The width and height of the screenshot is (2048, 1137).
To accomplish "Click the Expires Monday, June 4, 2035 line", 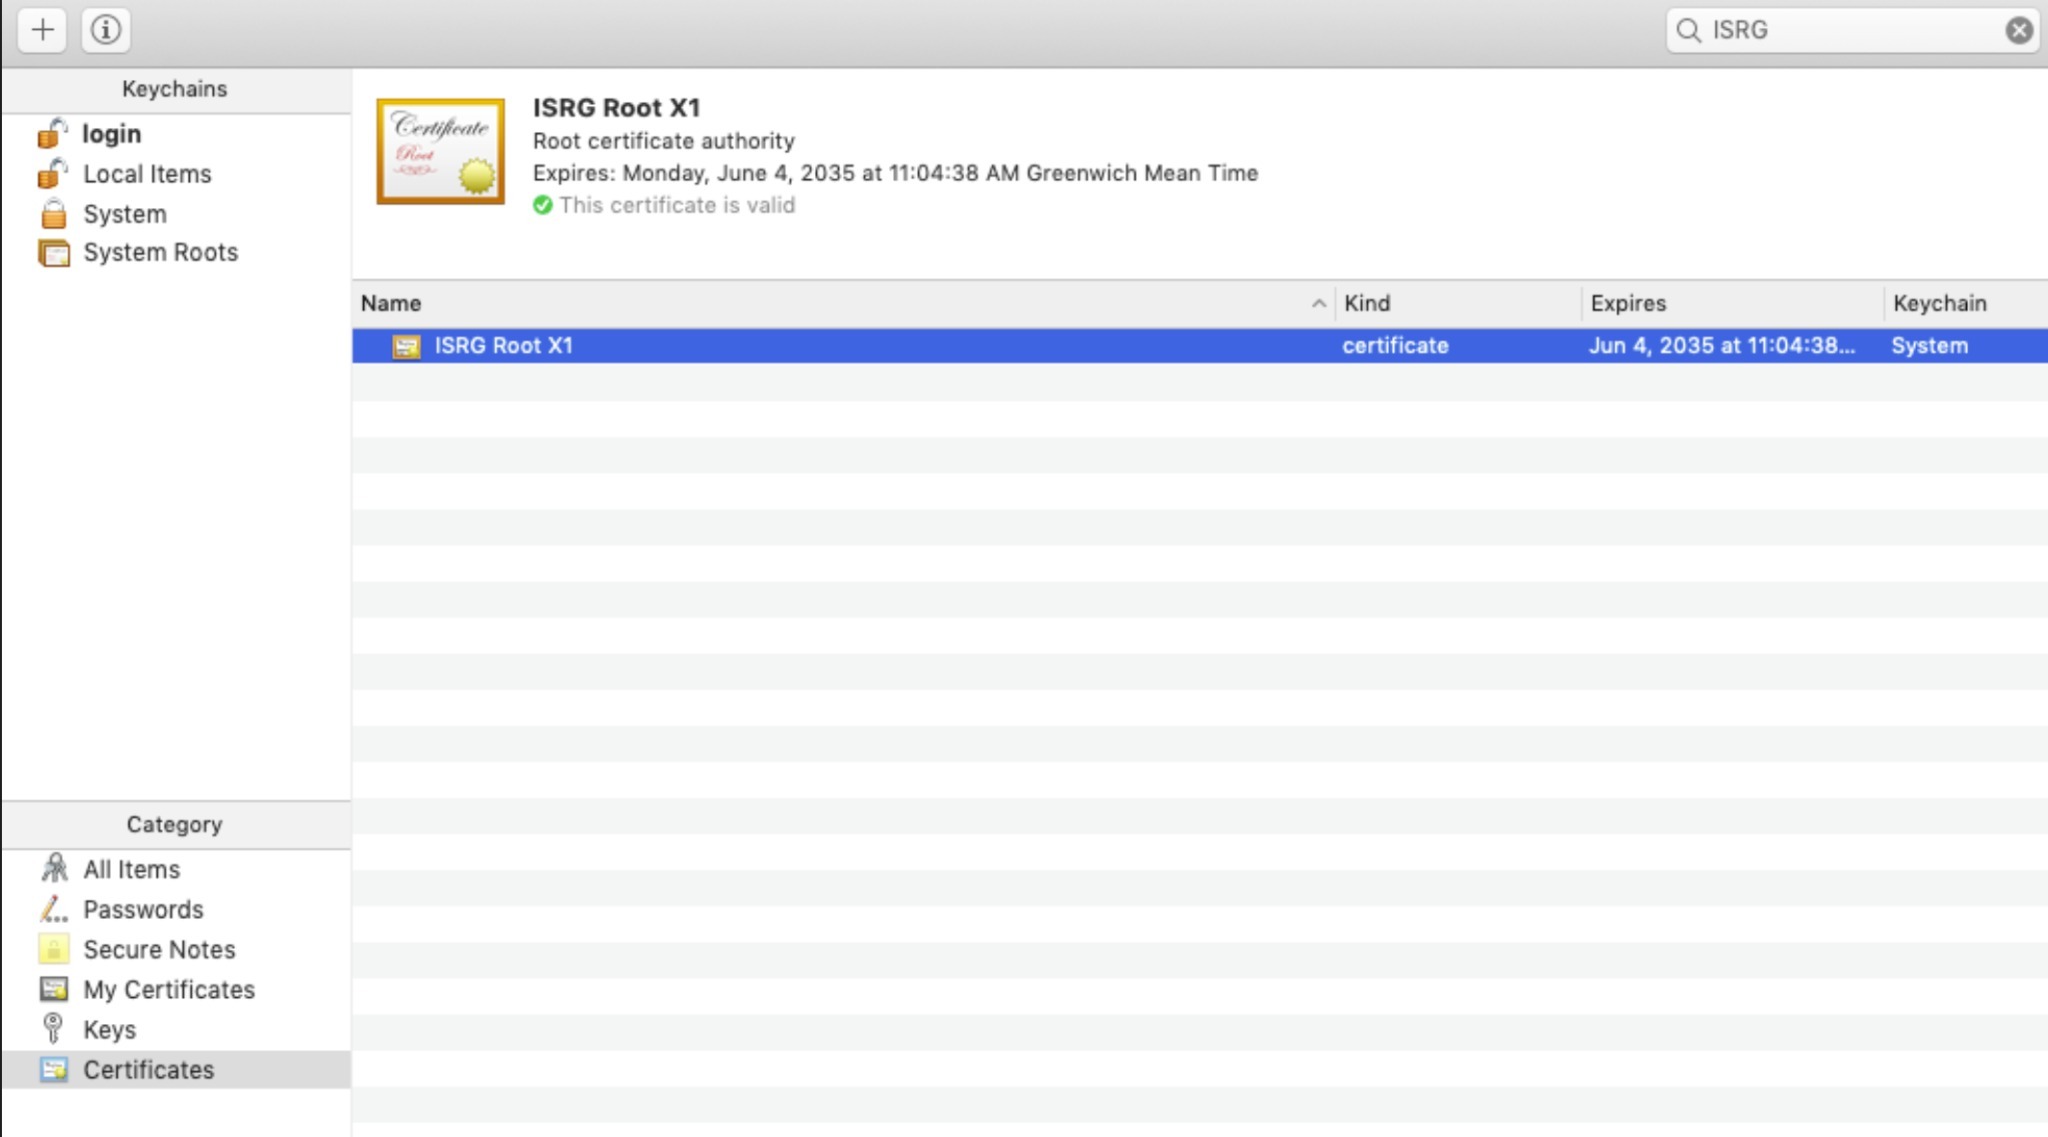I will click(x=895, y=173).
